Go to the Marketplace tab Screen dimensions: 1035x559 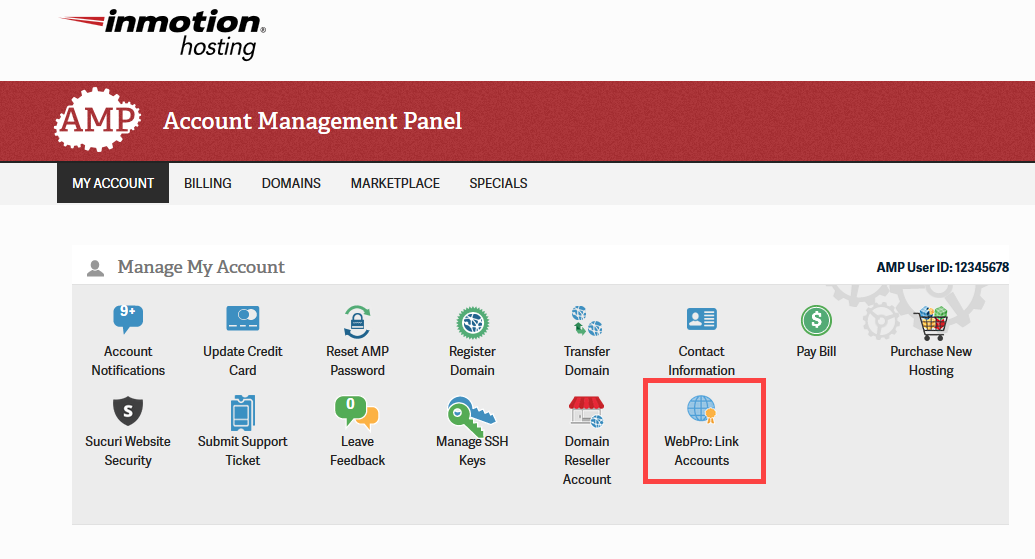(x=395, y=183)
